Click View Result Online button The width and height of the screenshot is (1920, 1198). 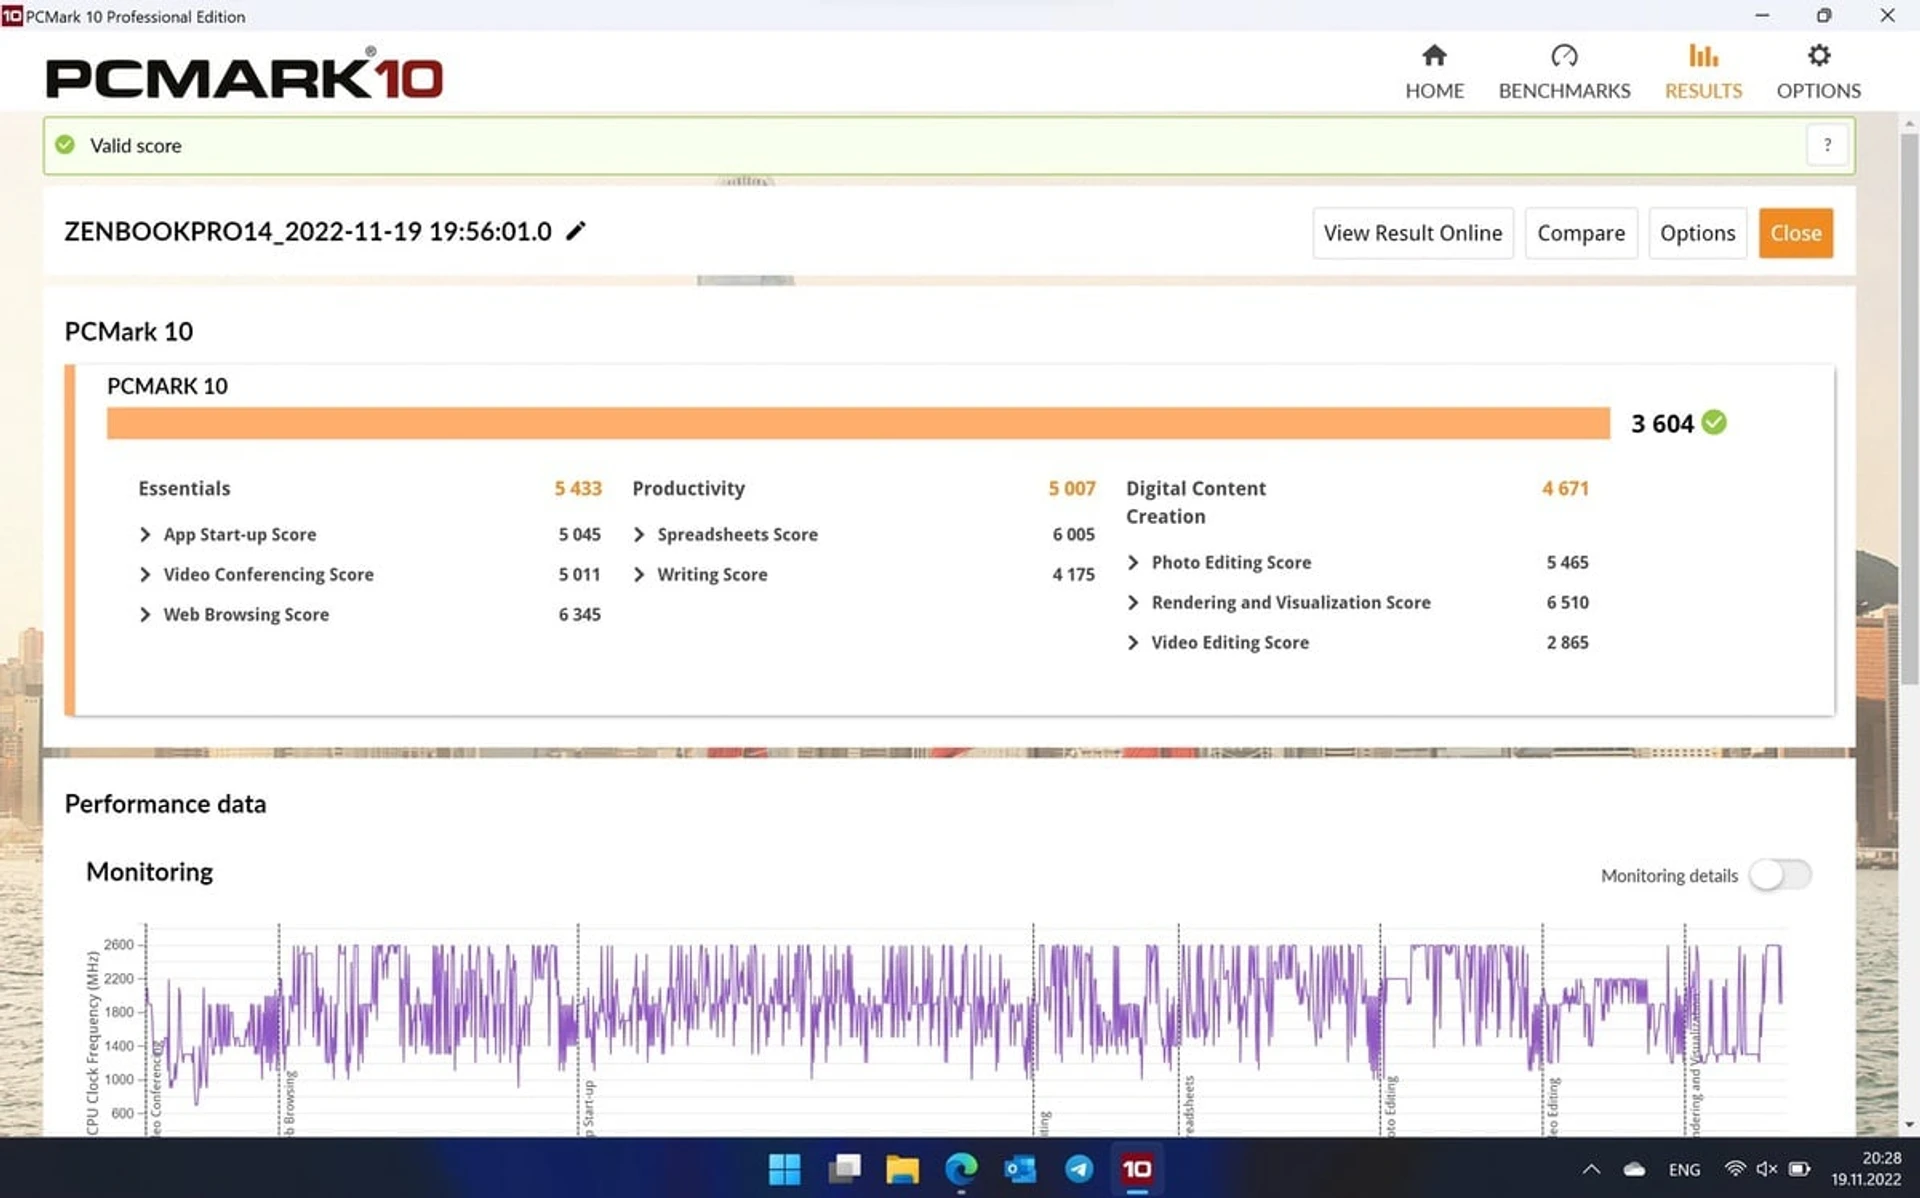(1412, 233)
